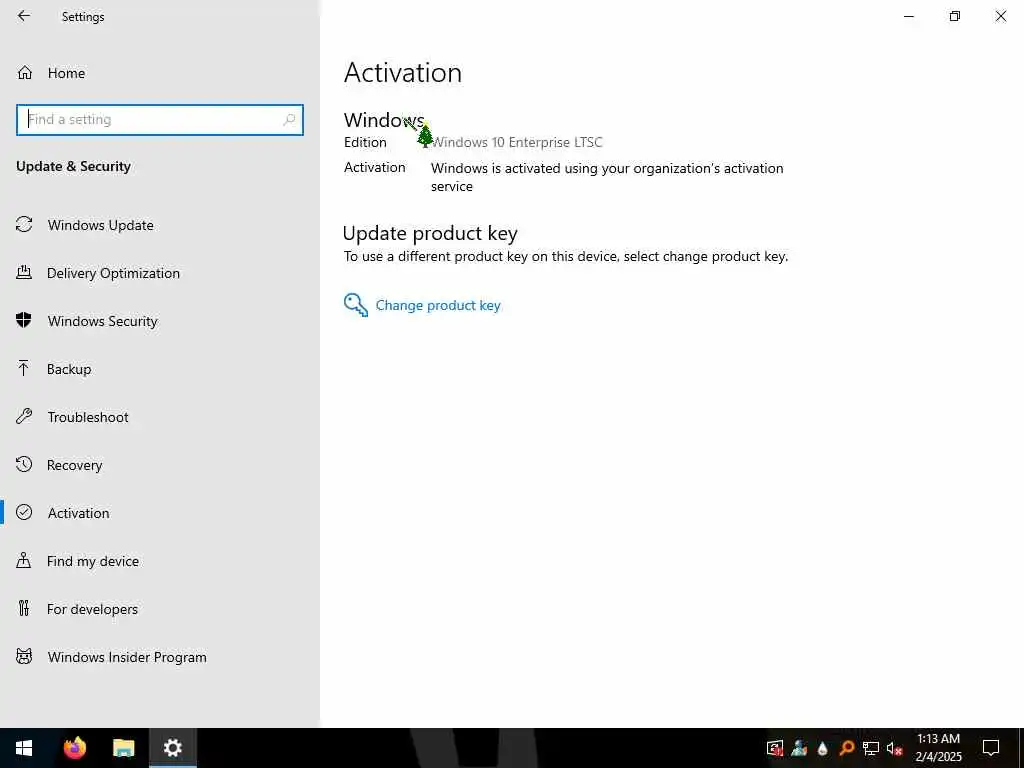1024x768 pixels.
Task: Click the muted volume tray icon
Action: point(894,748)
